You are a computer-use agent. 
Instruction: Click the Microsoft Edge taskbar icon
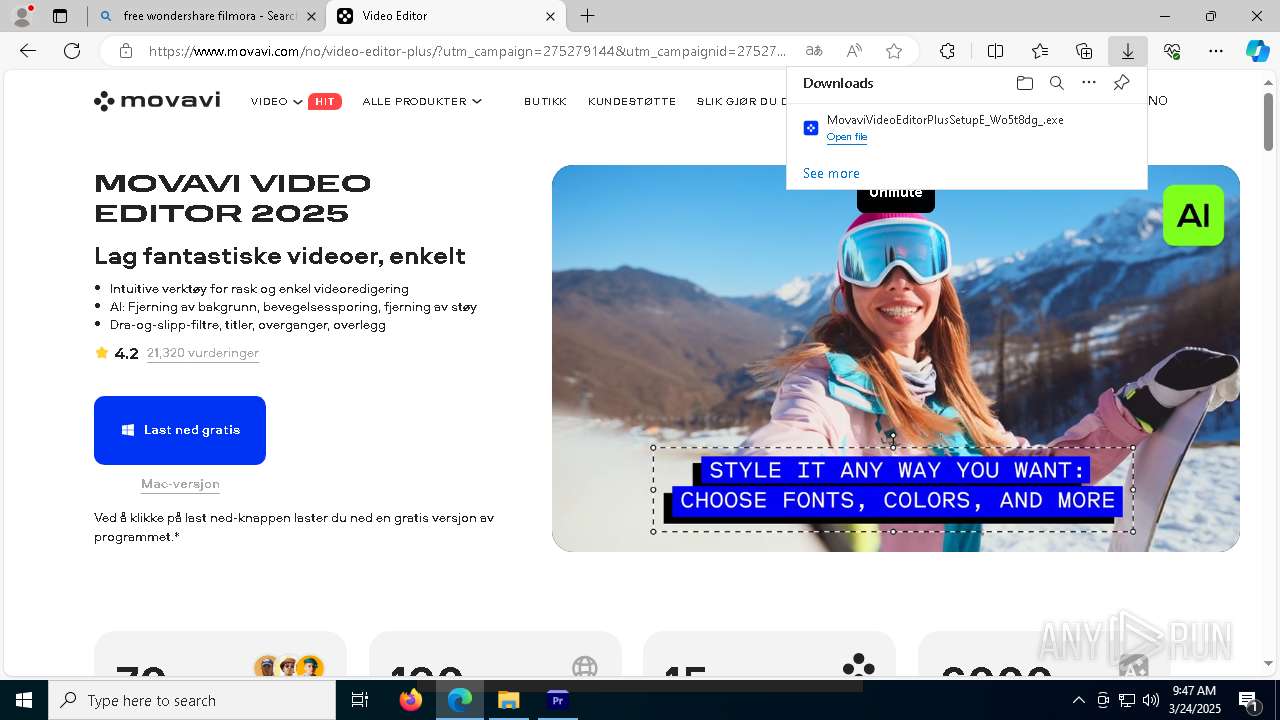pos(459,700)
